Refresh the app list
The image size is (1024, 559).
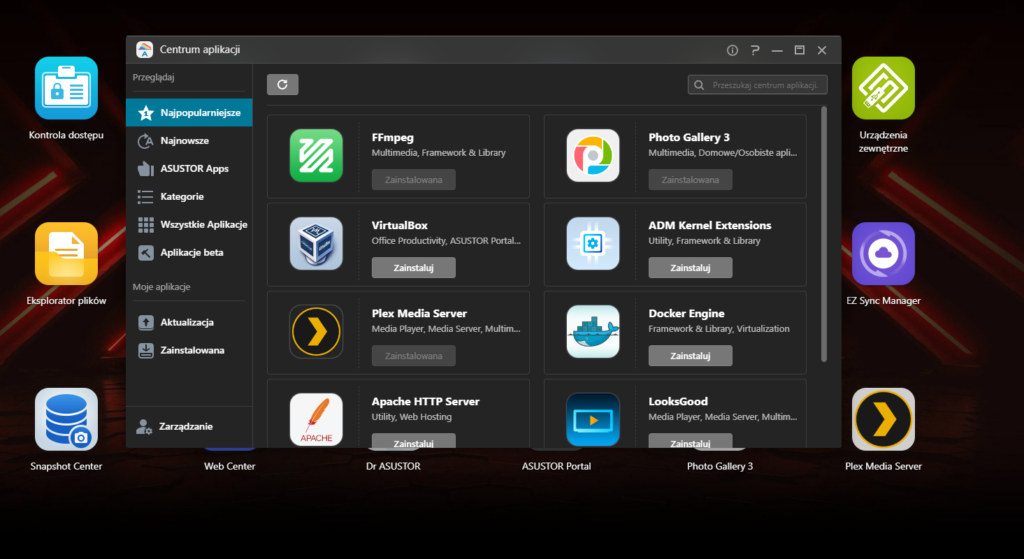(283, 84)
